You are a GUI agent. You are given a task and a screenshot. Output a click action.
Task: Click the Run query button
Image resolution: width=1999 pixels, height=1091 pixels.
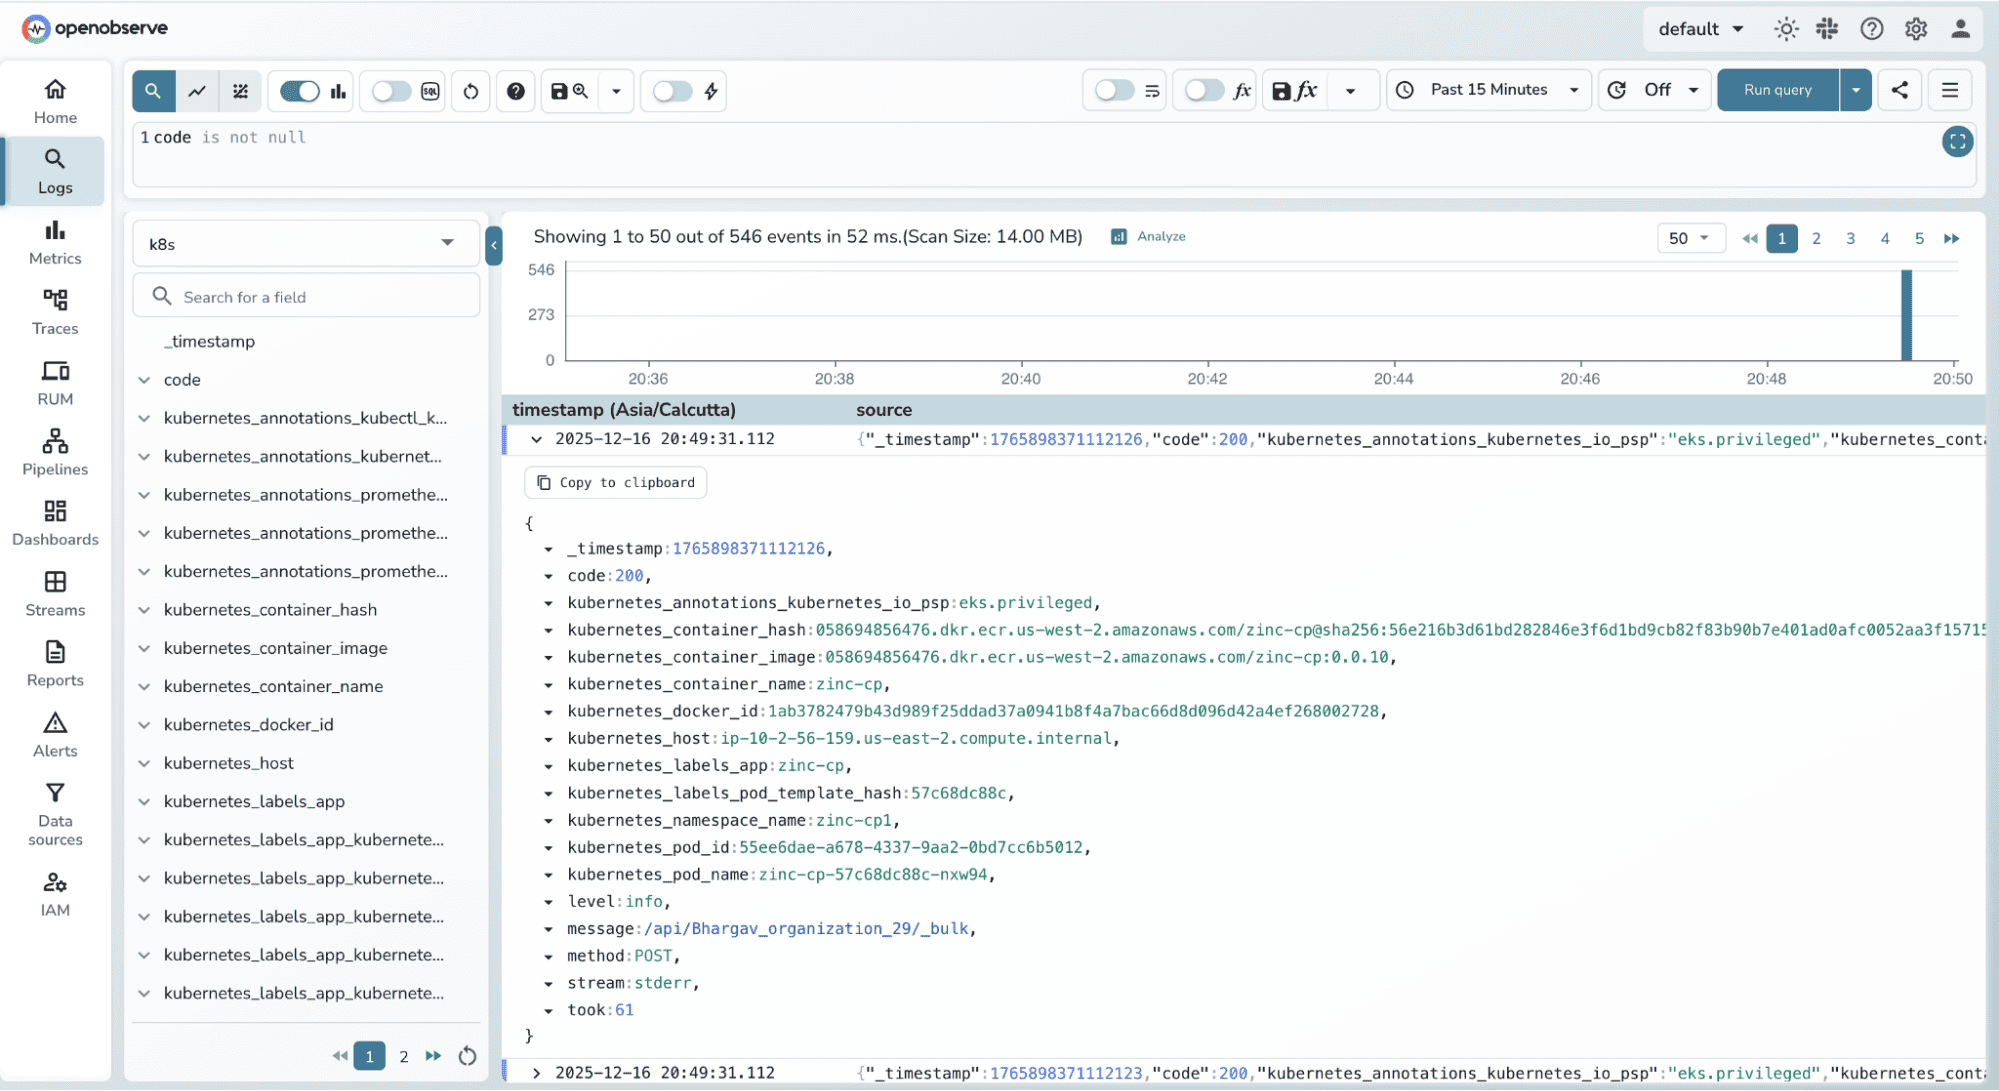1776,90
